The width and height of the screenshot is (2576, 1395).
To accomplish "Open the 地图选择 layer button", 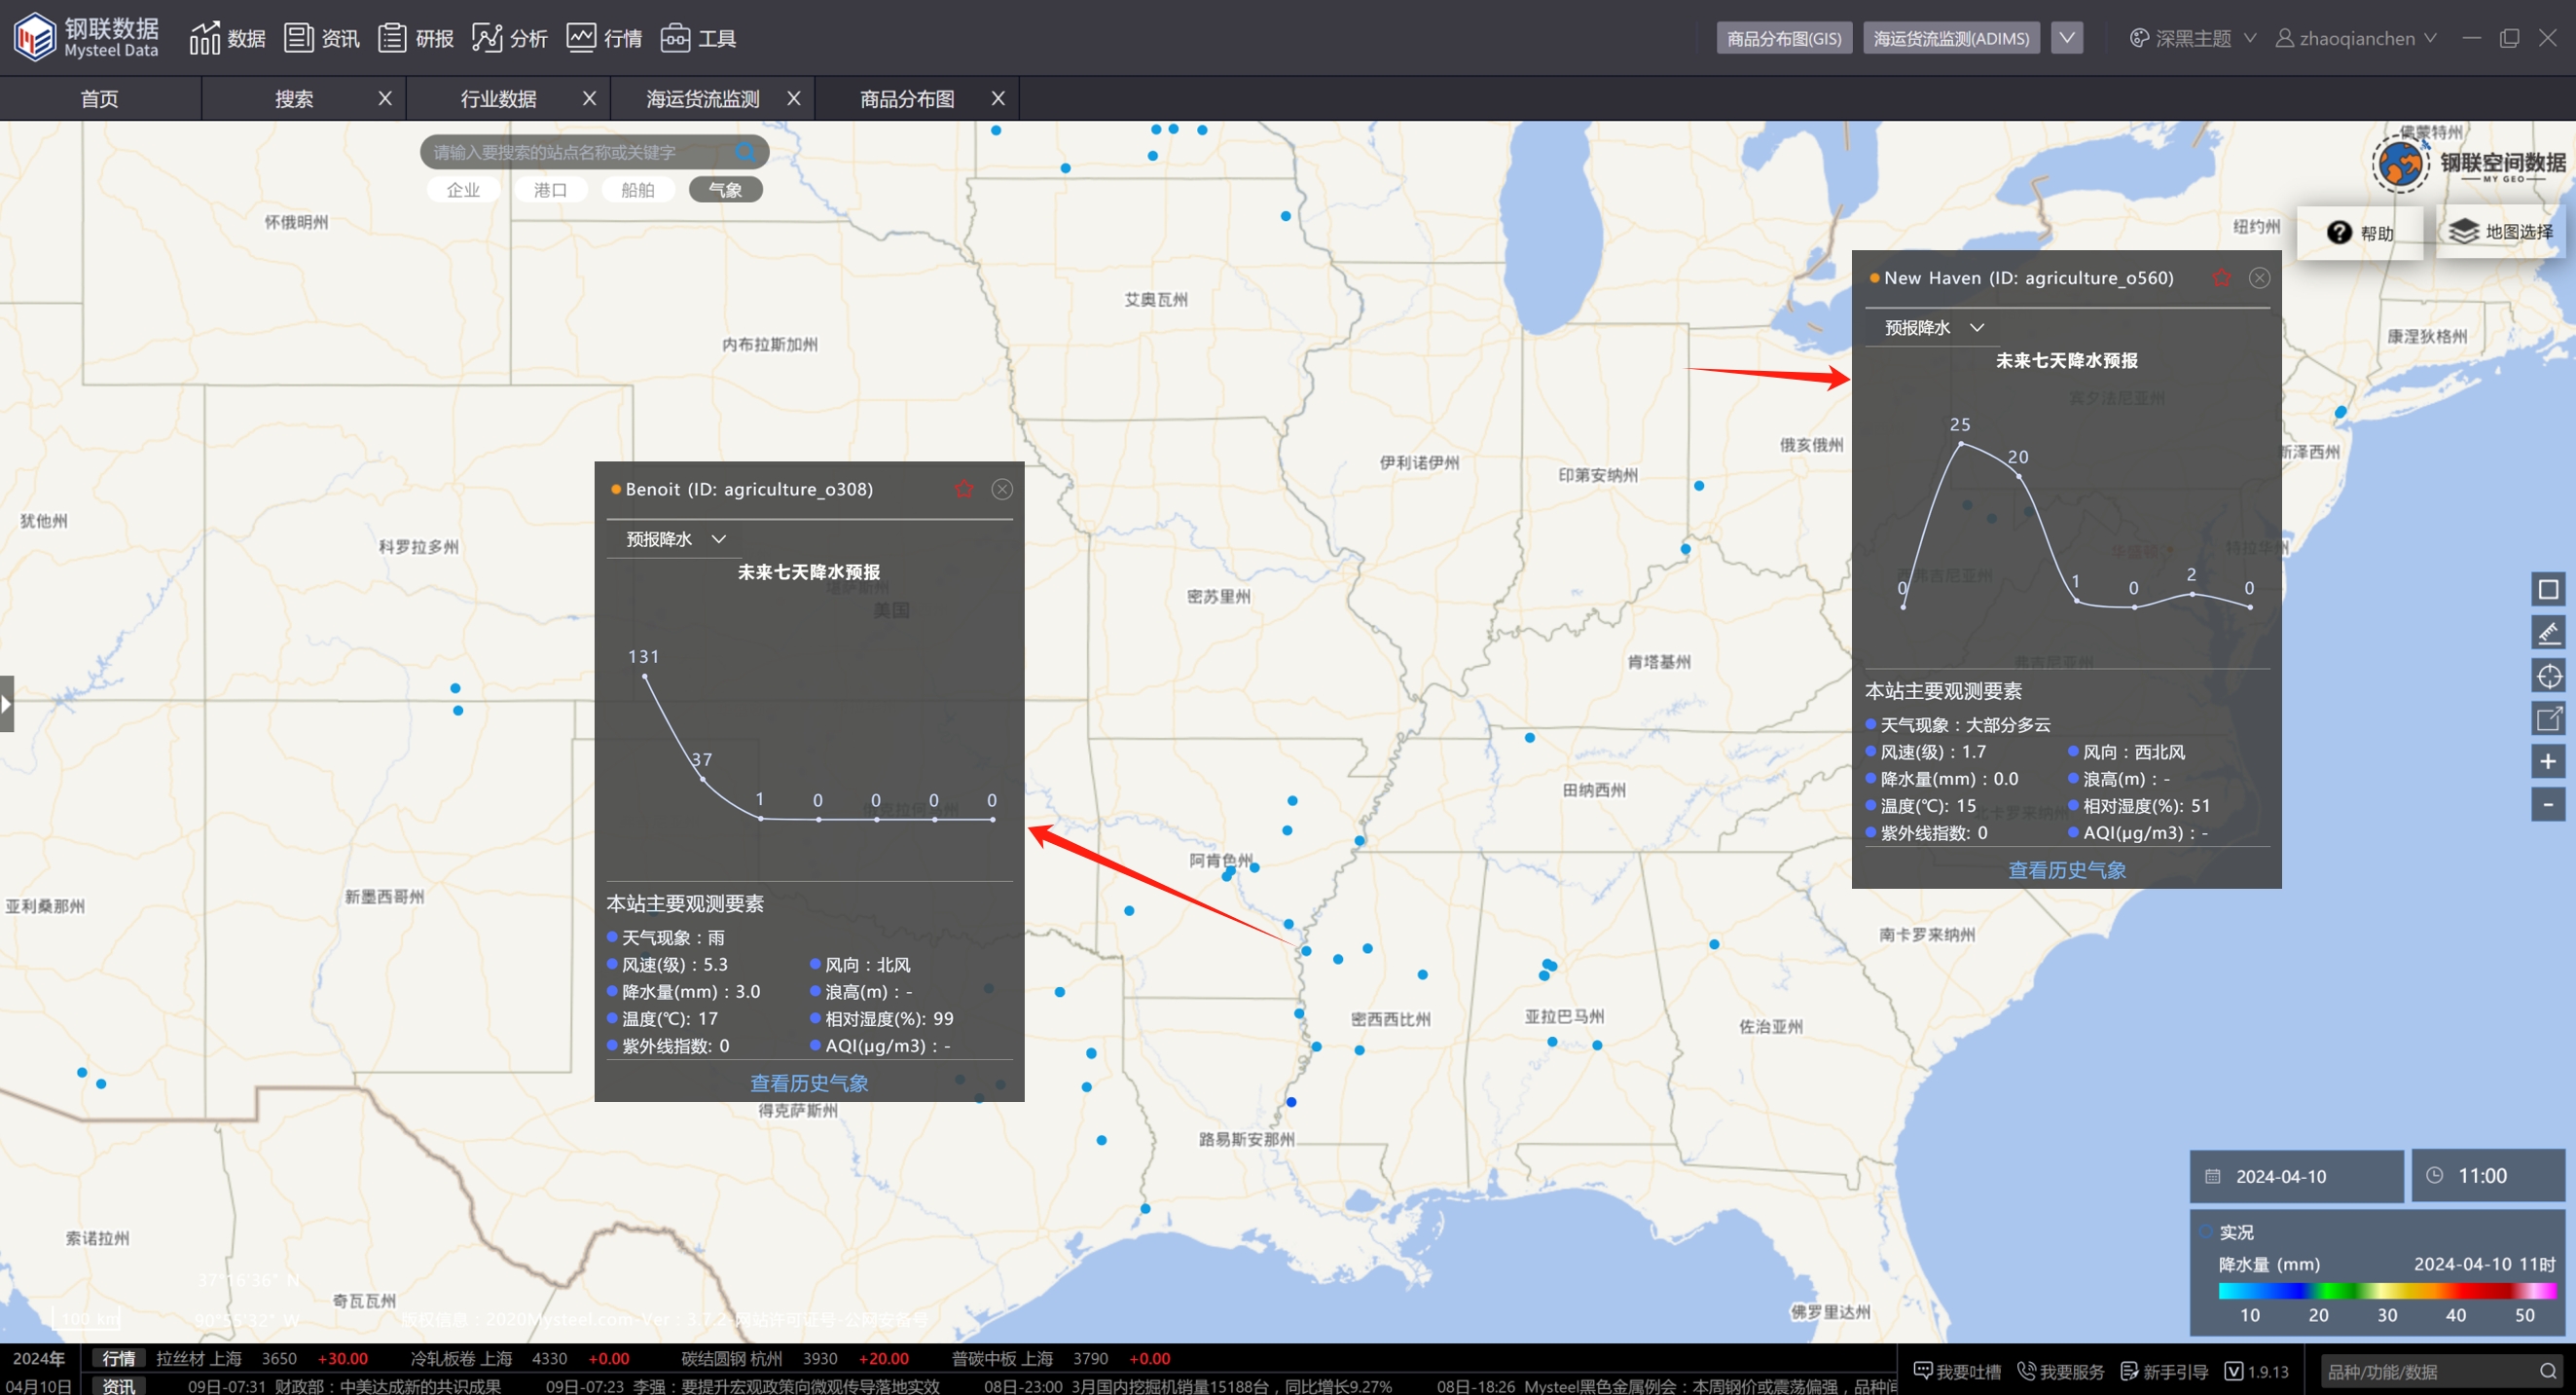I will coord(2501,232).
